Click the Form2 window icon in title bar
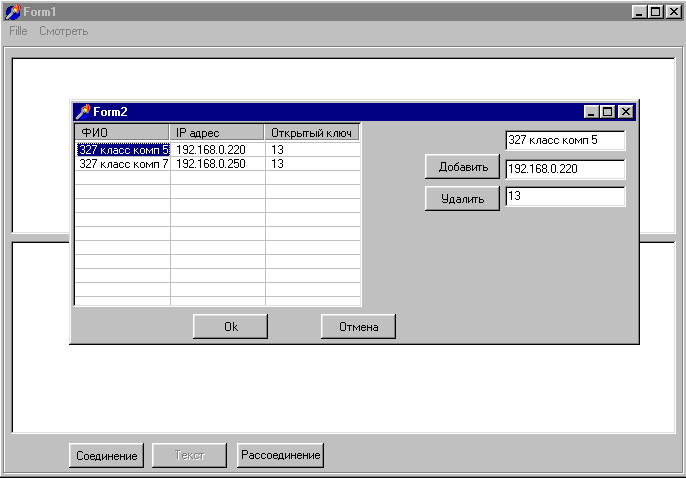This screenshot has width=686, height=478. pos(83,111)
